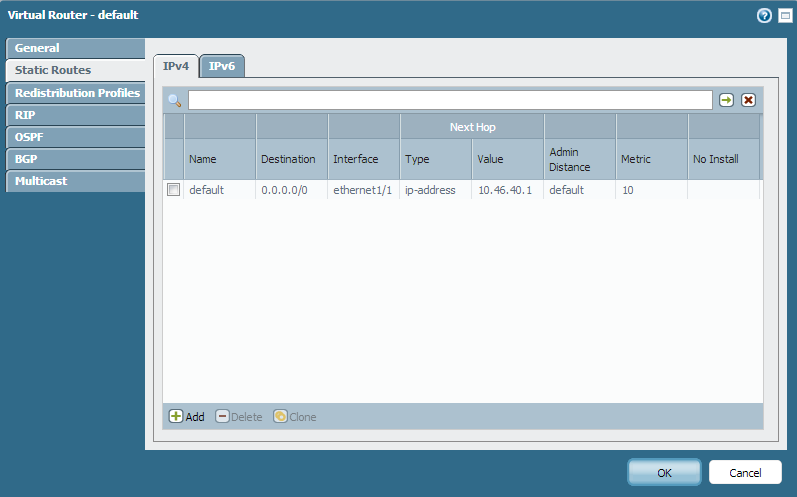Select the ip-address type cell

(430, 190)
